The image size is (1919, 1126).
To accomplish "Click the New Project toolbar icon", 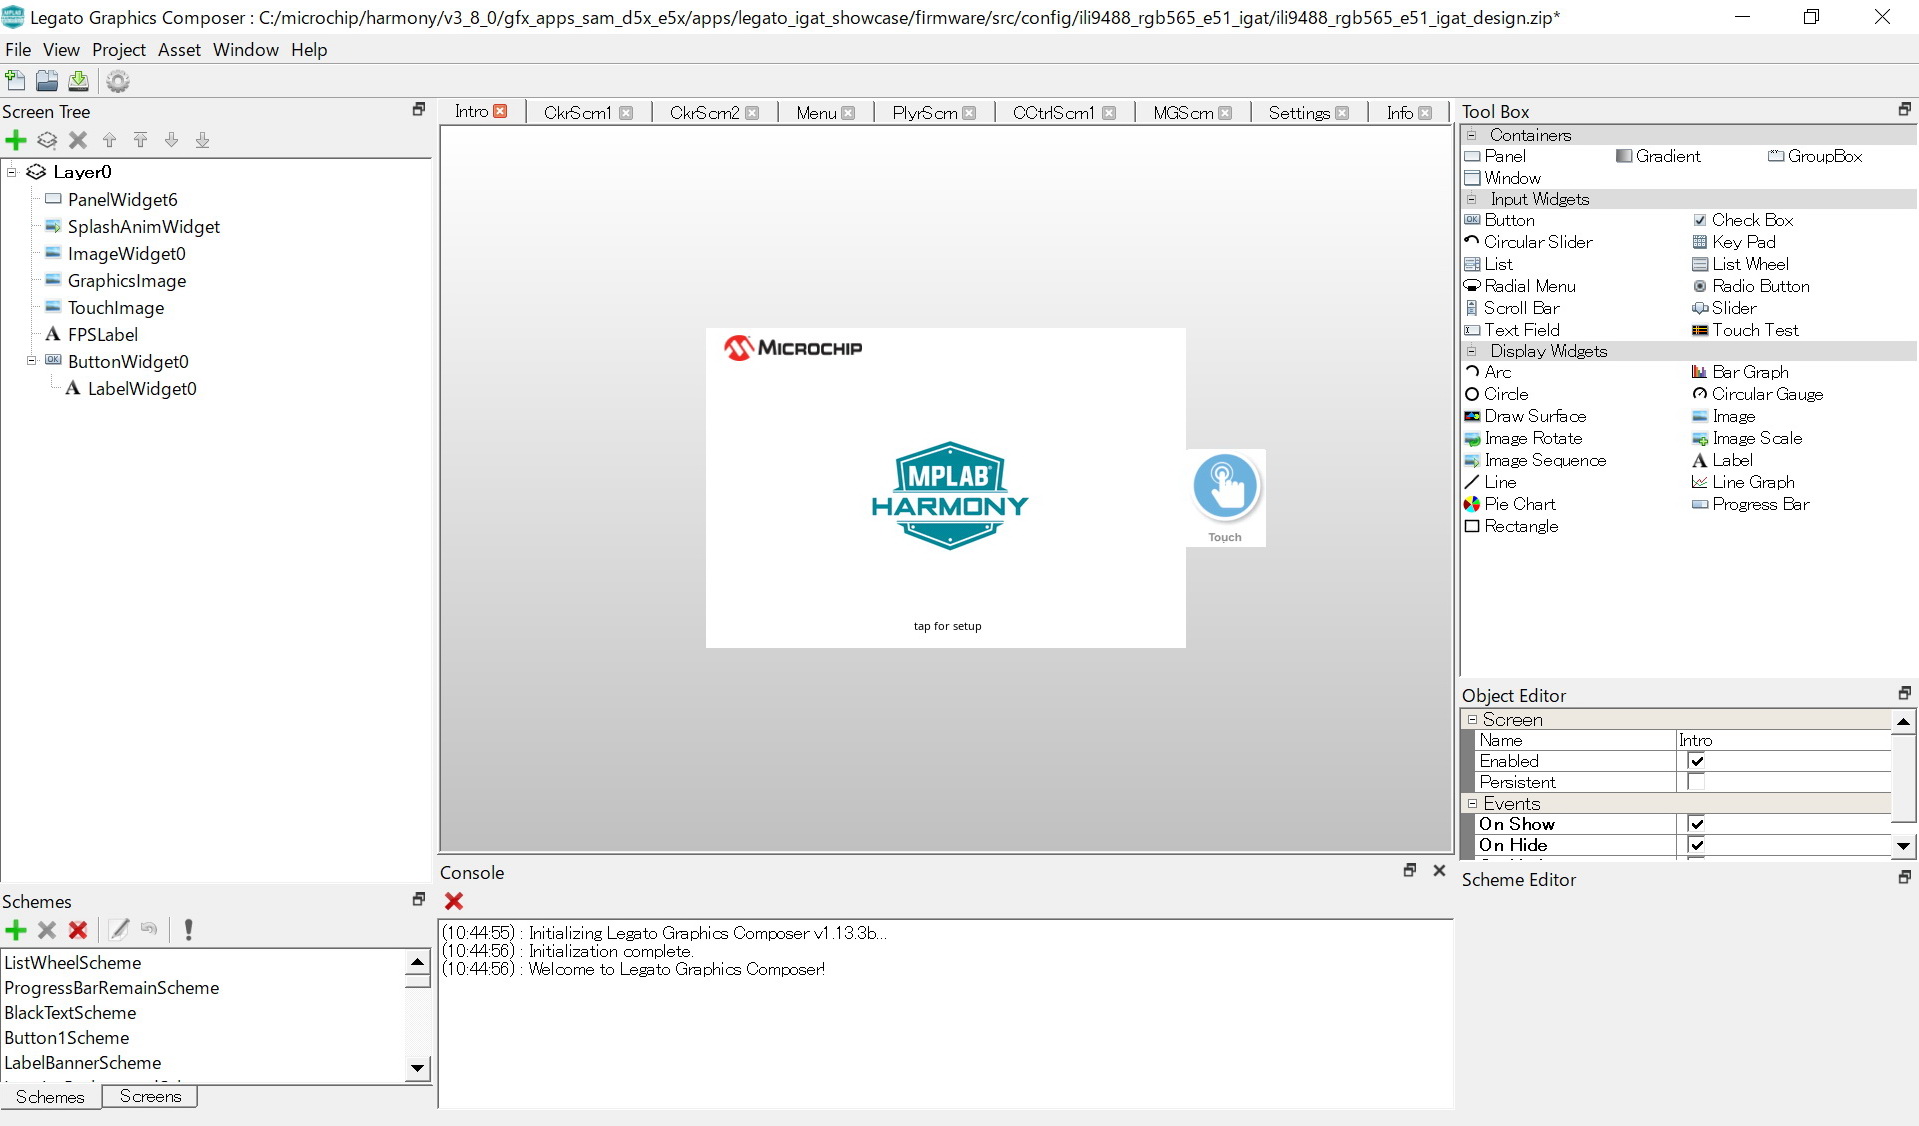I will click(x=15, y=81).
